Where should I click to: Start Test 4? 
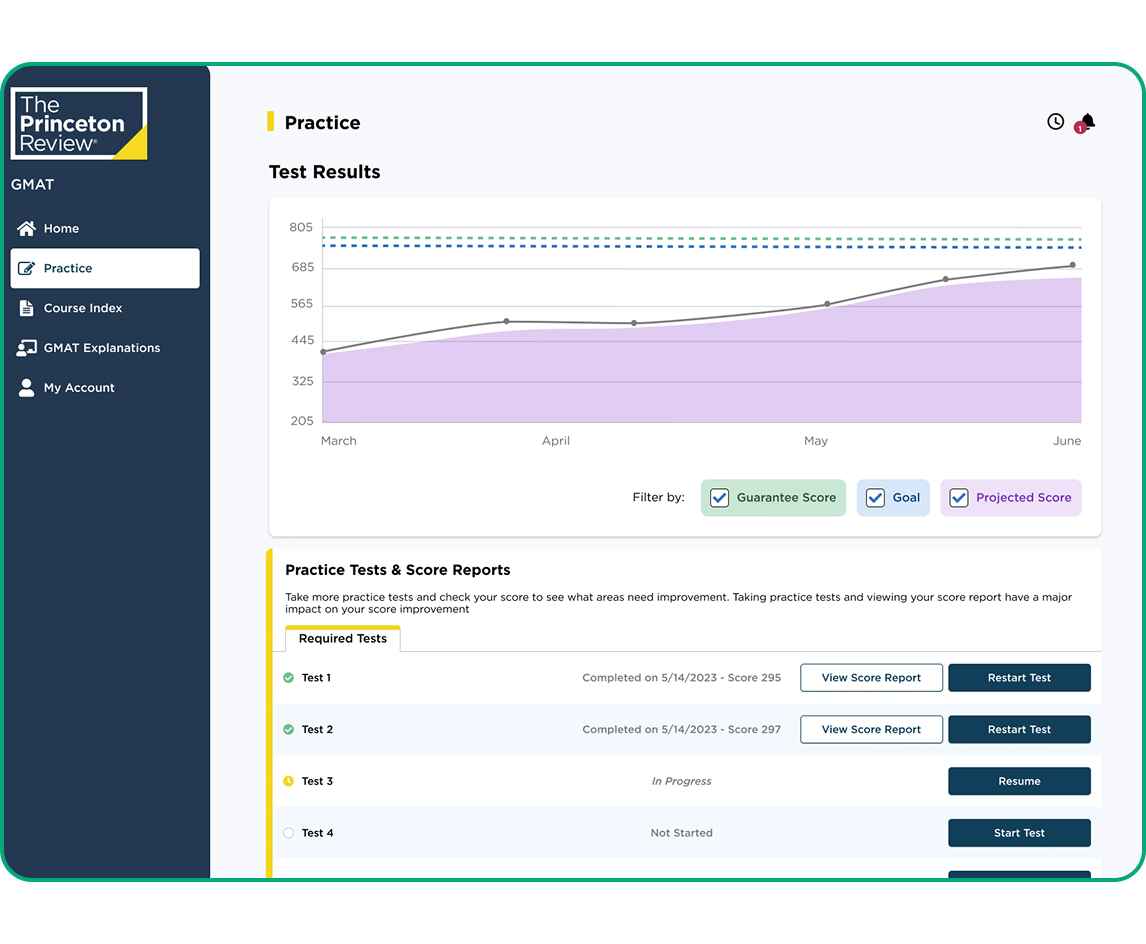[x=1019, y=833]
